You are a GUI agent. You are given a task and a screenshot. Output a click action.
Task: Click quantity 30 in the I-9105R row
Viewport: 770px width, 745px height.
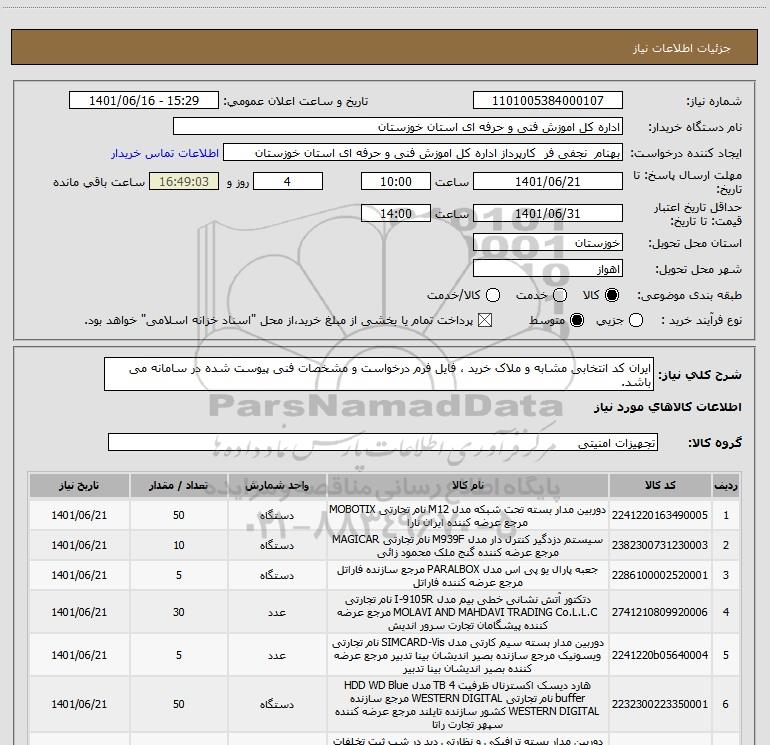pos(179,612)
